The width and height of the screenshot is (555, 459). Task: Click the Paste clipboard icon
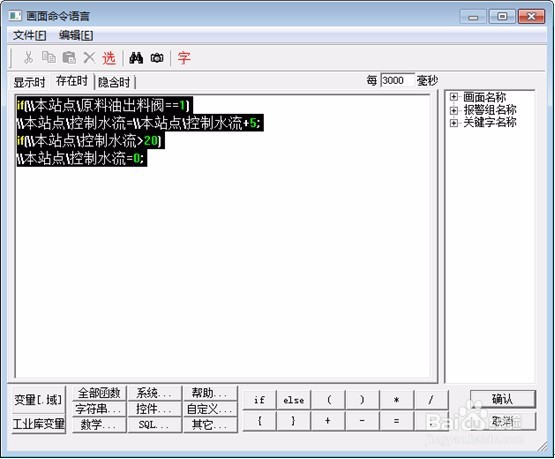(69, 57)
